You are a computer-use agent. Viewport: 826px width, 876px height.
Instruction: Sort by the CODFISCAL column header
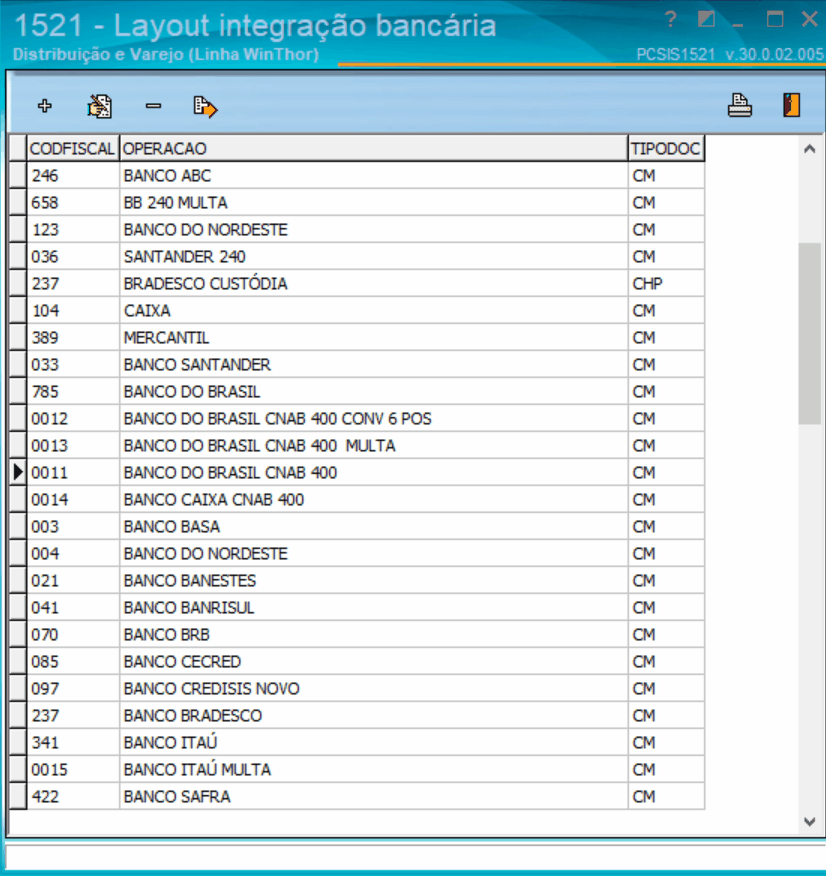[73, 149]
